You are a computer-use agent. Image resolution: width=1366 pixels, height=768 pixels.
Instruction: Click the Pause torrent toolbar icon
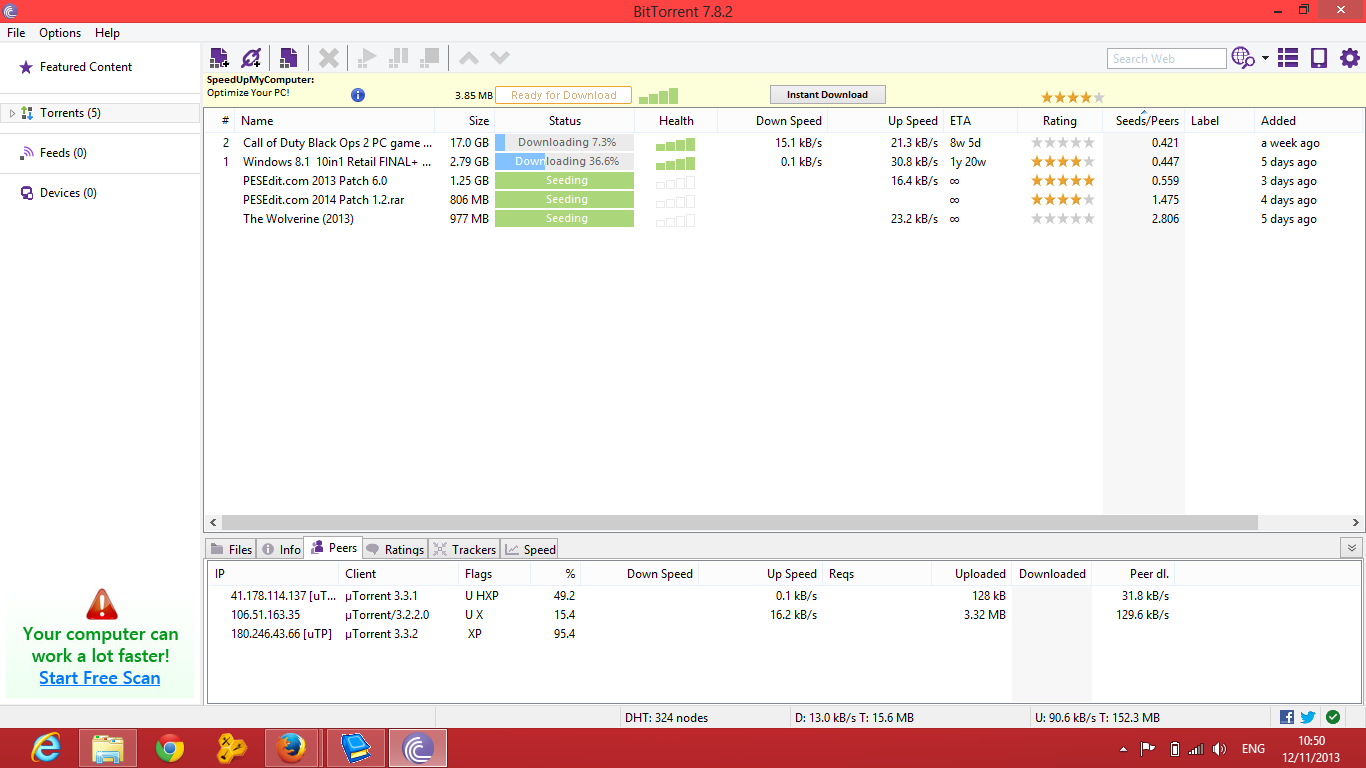tap(398, 58)
